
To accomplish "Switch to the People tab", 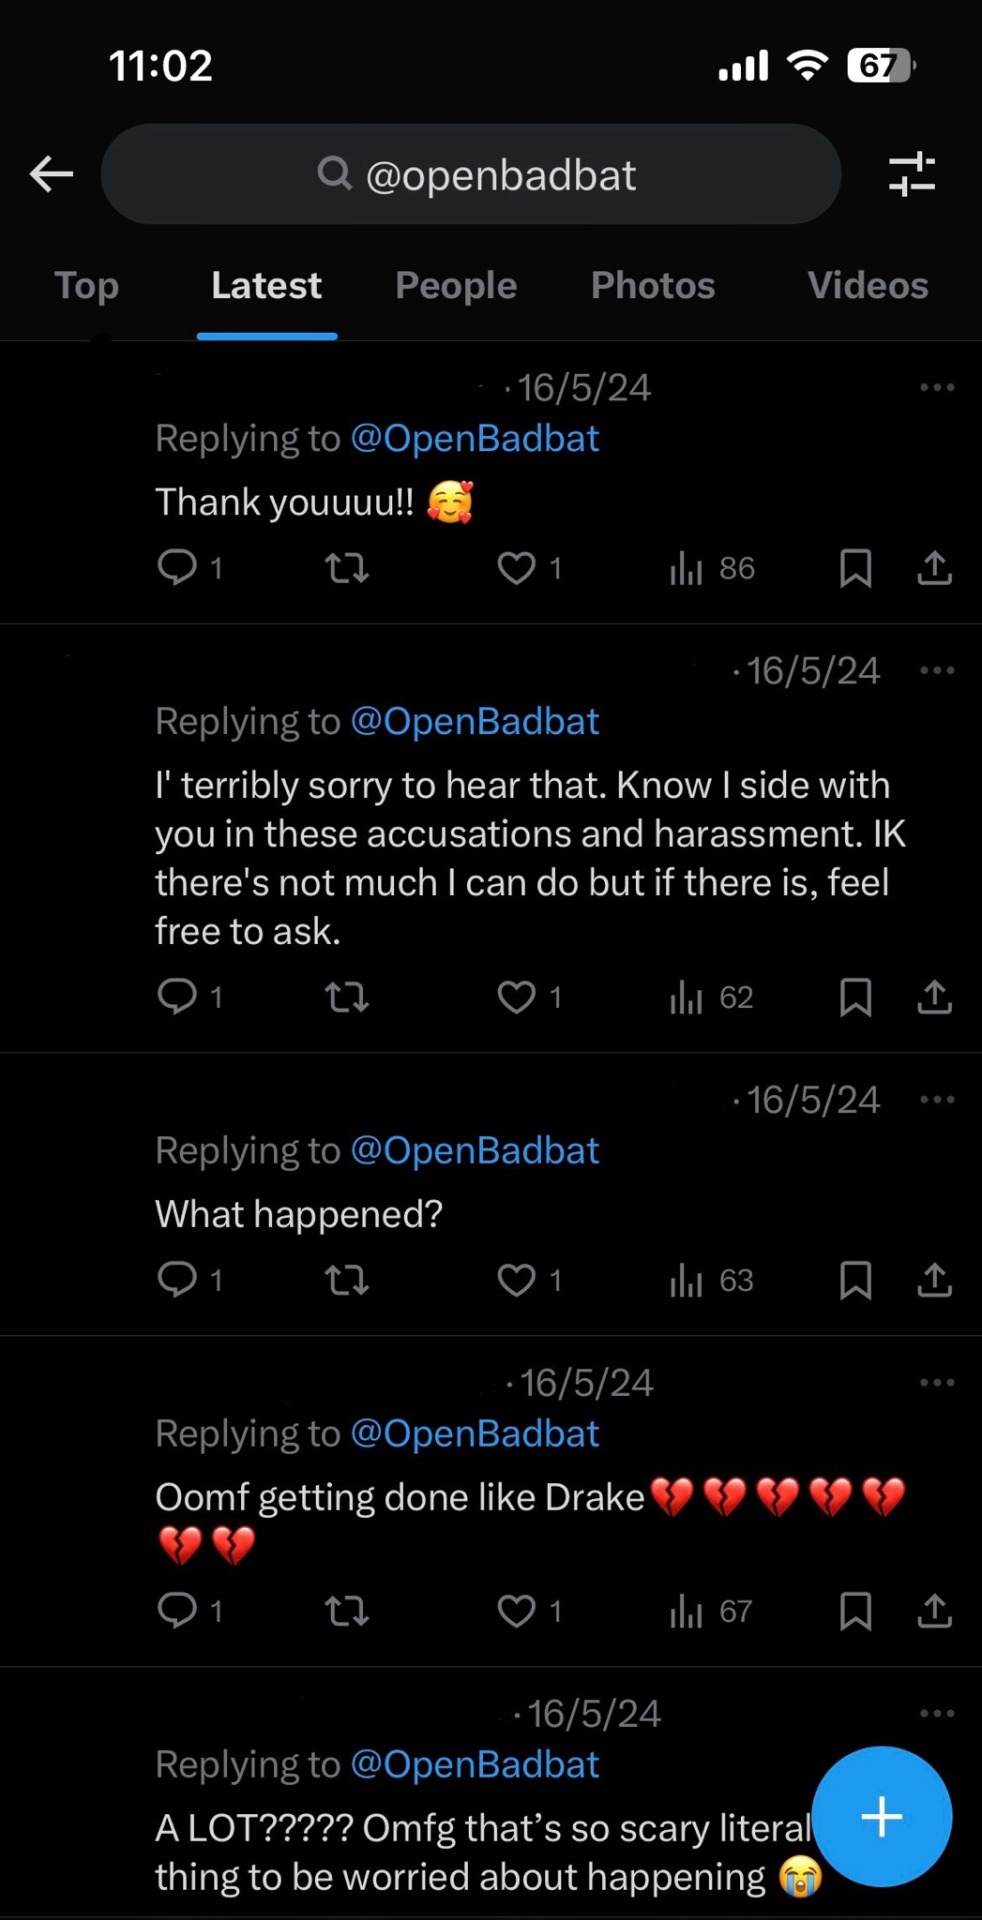I will tap(456, 286).
